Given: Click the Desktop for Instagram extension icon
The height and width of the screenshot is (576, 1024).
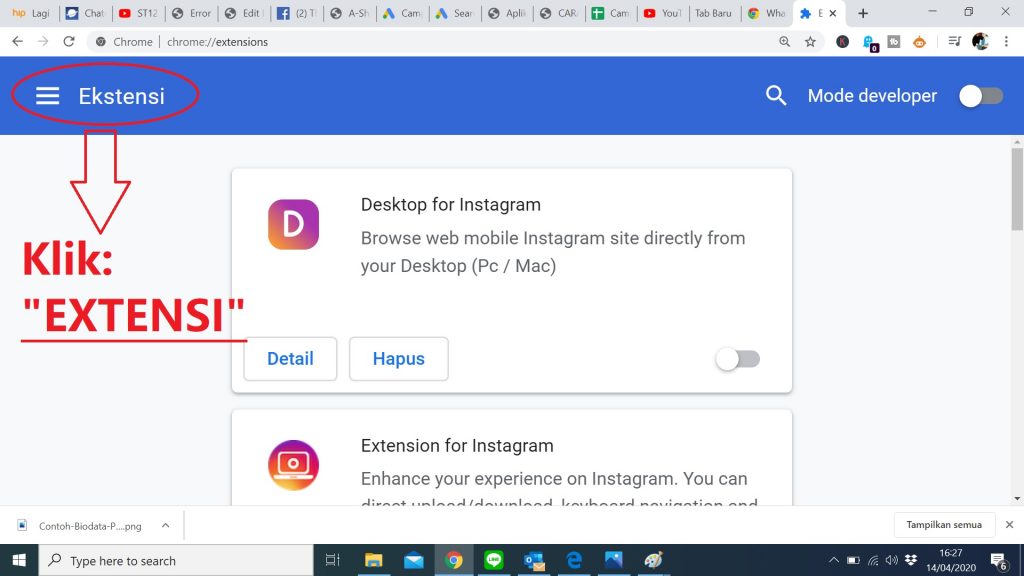Looking at the screenshot, I should pyautogui.click(x=293, y=224).
